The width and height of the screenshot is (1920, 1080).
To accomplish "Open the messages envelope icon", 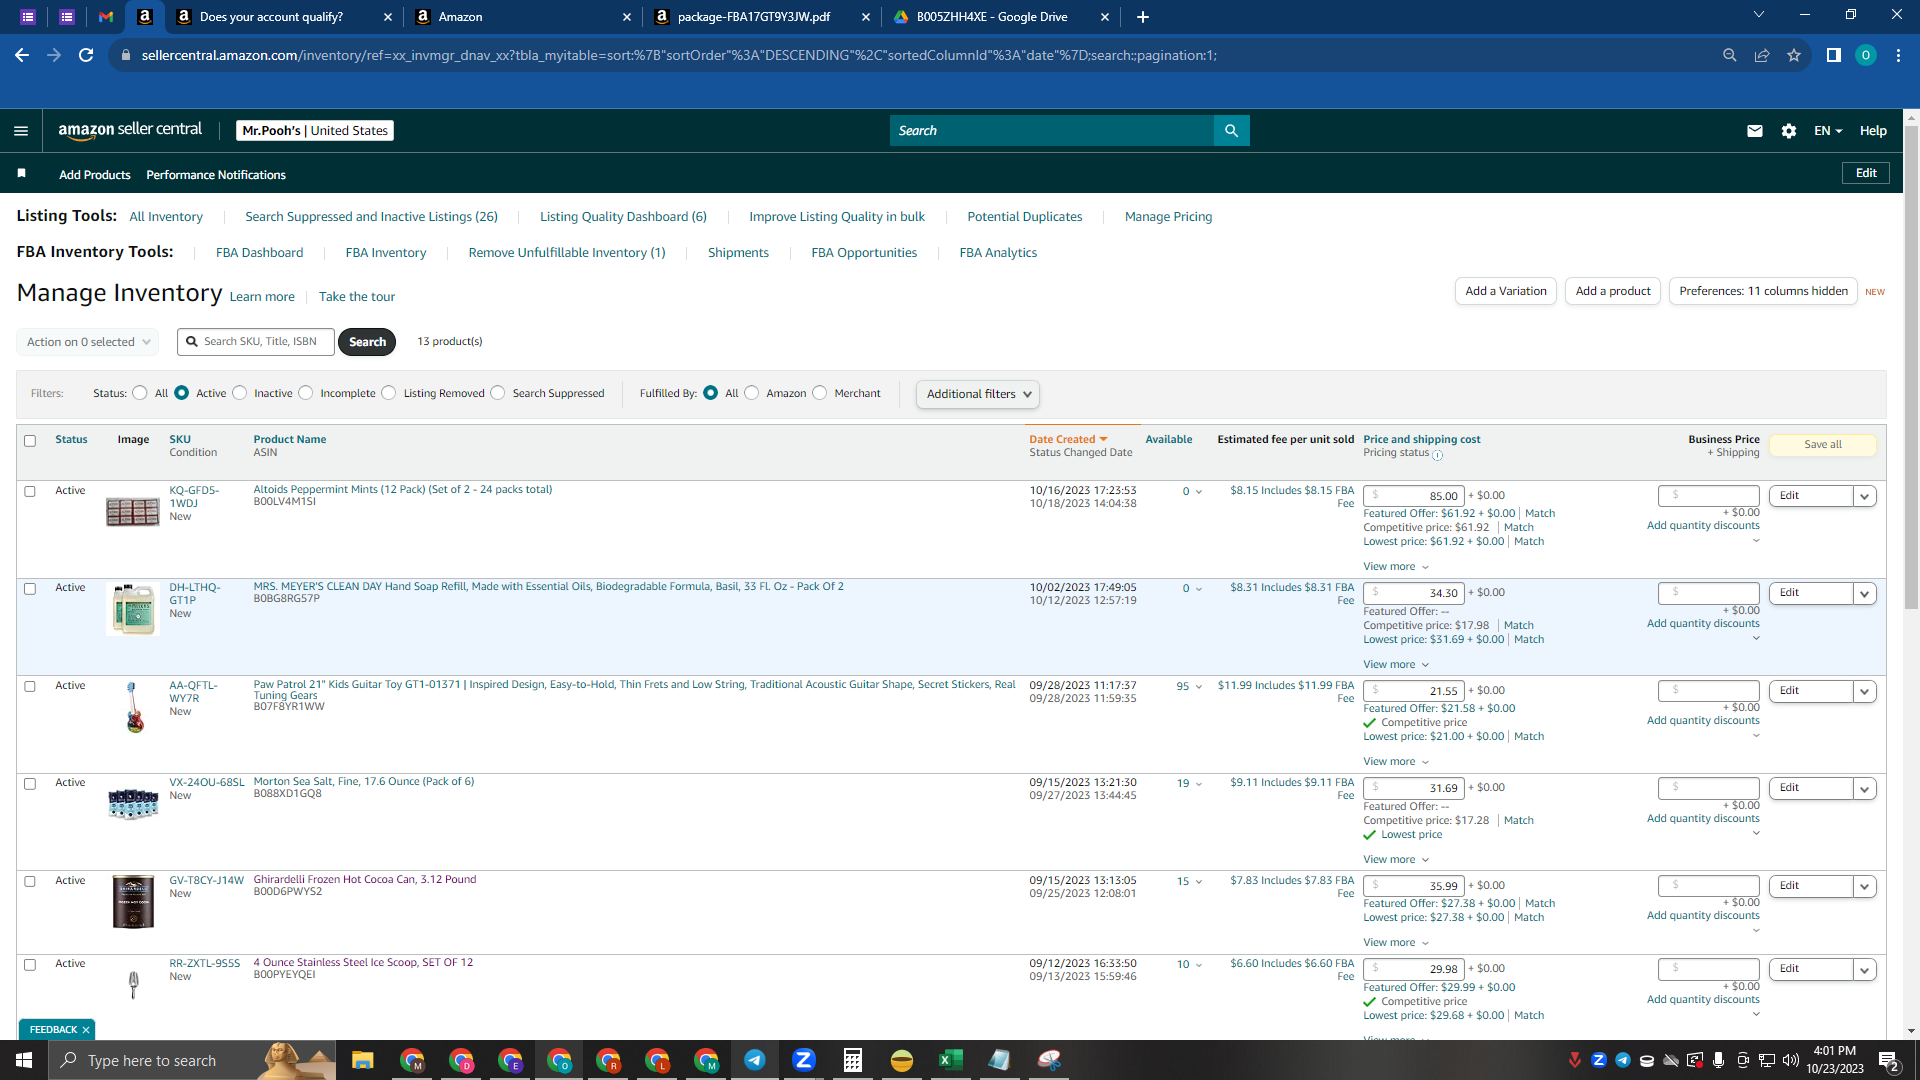I will pos(1754,131).
